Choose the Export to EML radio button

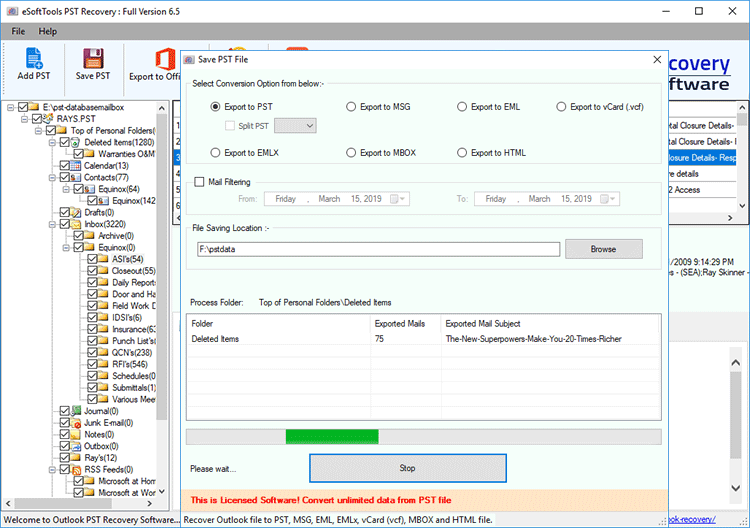[x=462, y=107]
